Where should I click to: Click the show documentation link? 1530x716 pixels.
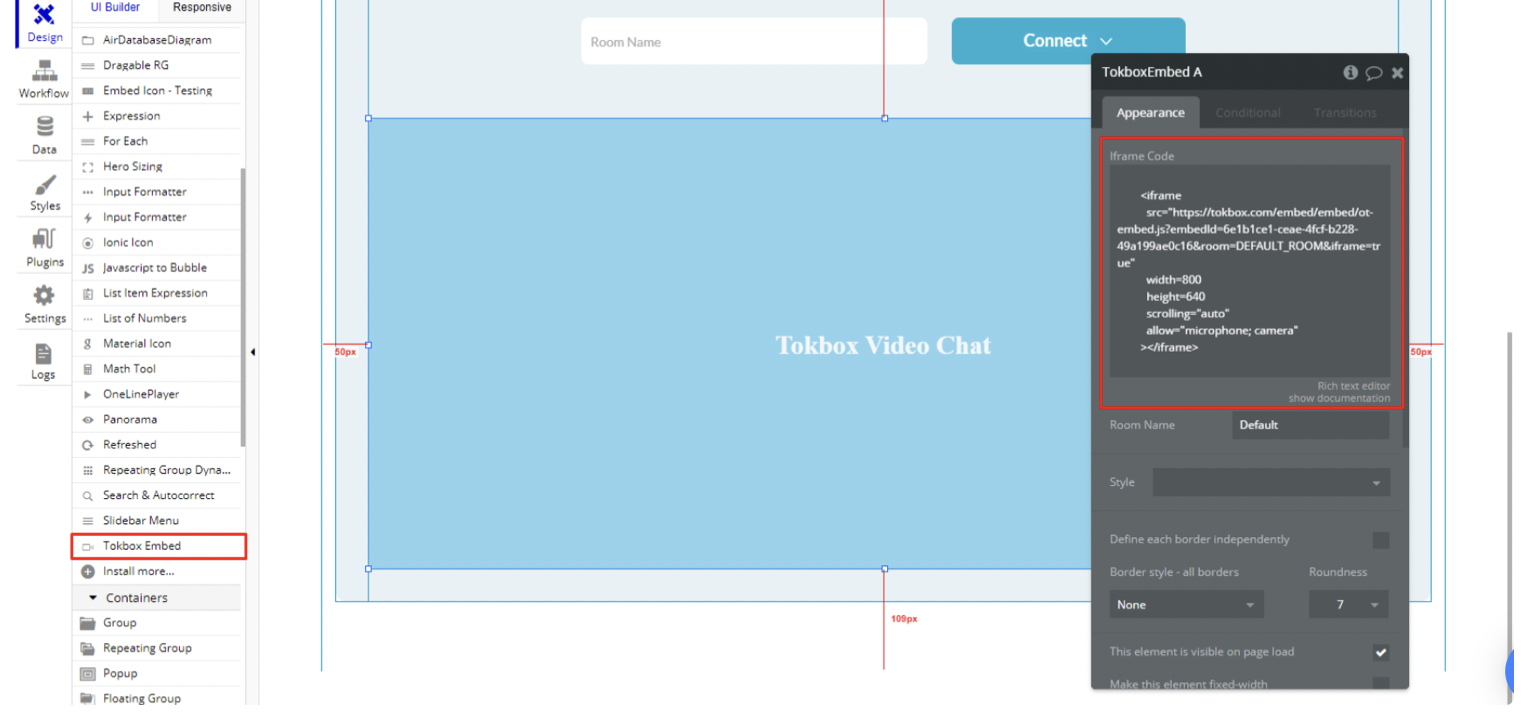click(1339, 398)
